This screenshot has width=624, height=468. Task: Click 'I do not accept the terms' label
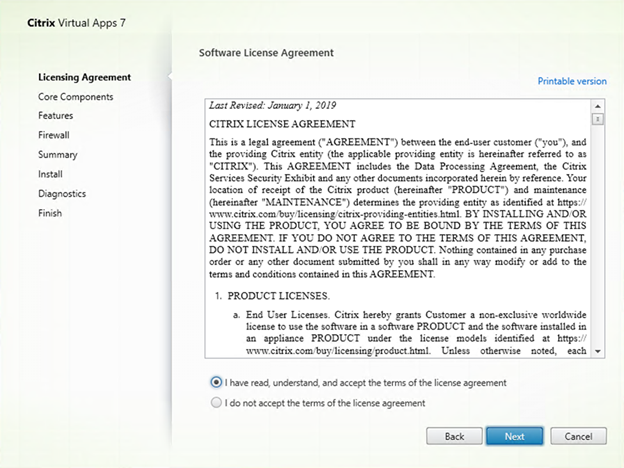325,403
